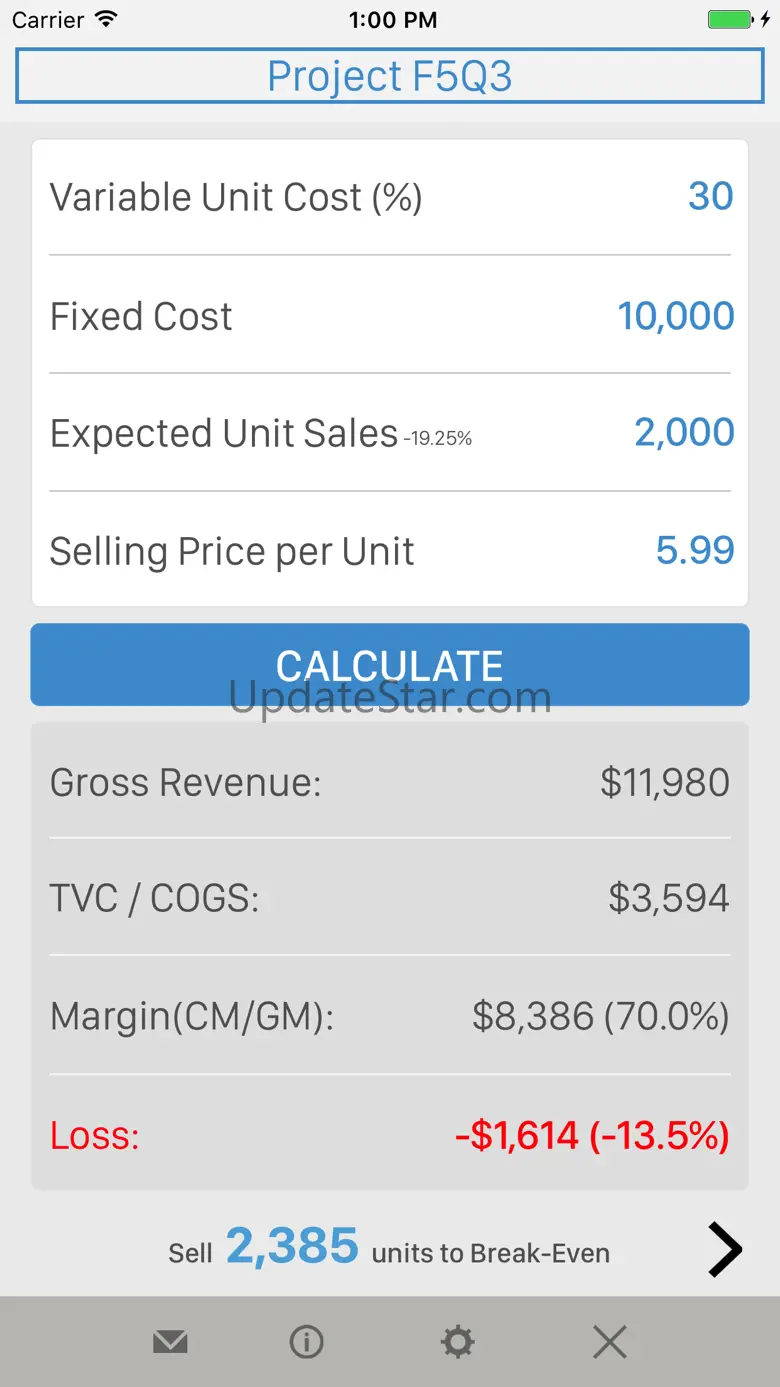This screenshot has width=780, height=1387.
Task: Tap the TVC / COGS result row
Action: 390,898
